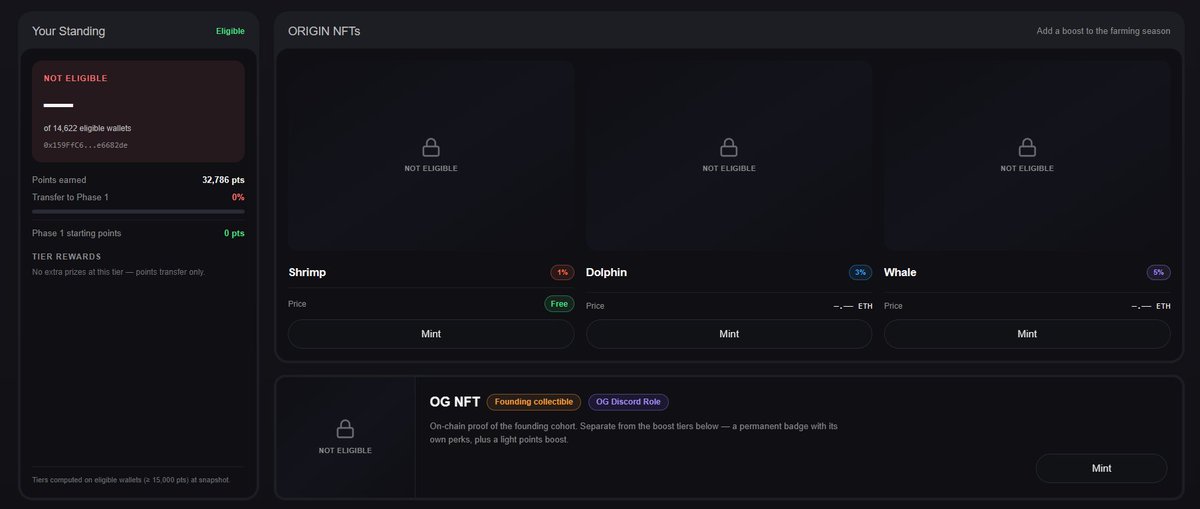Click the Dolphin 3% boost badge
Image resolution: width=1200 pixels, height=509 pixels.
tap(860, 272)
